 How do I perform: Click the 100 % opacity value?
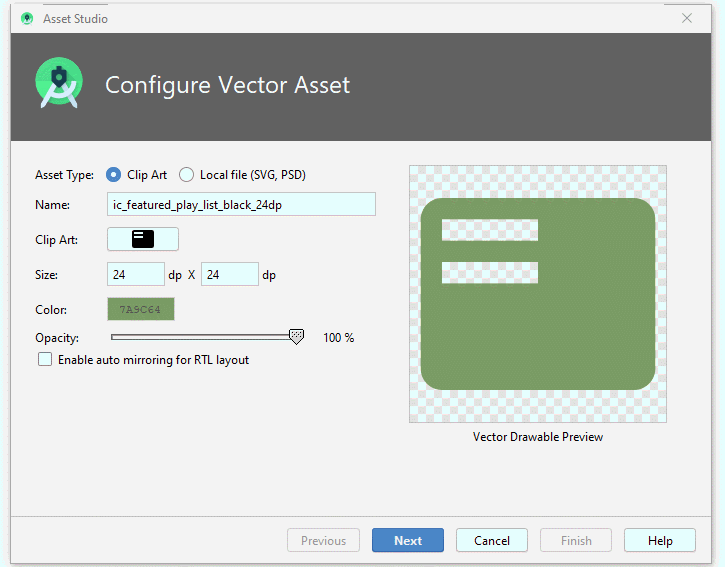[338, 338]
